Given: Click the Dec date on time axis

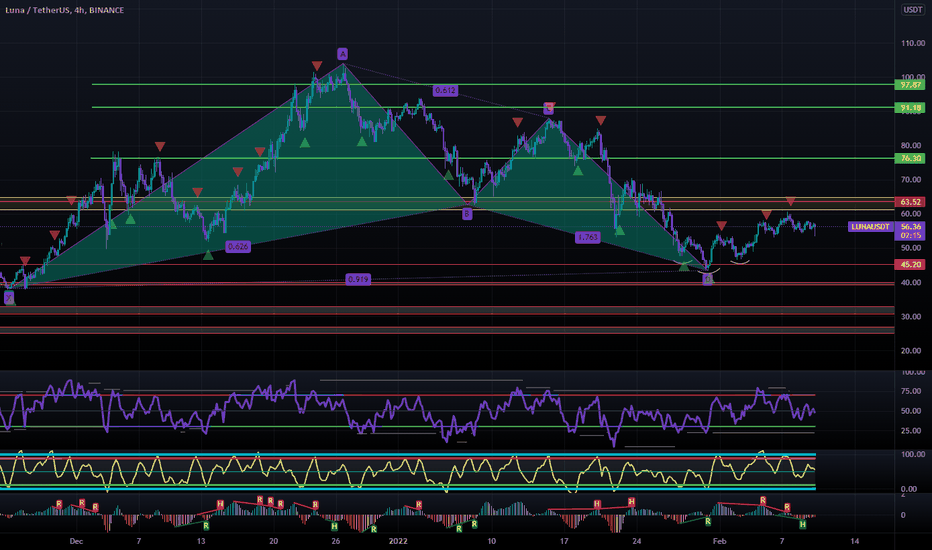Looking at the screenshot, I should click(x=76, y=541).
